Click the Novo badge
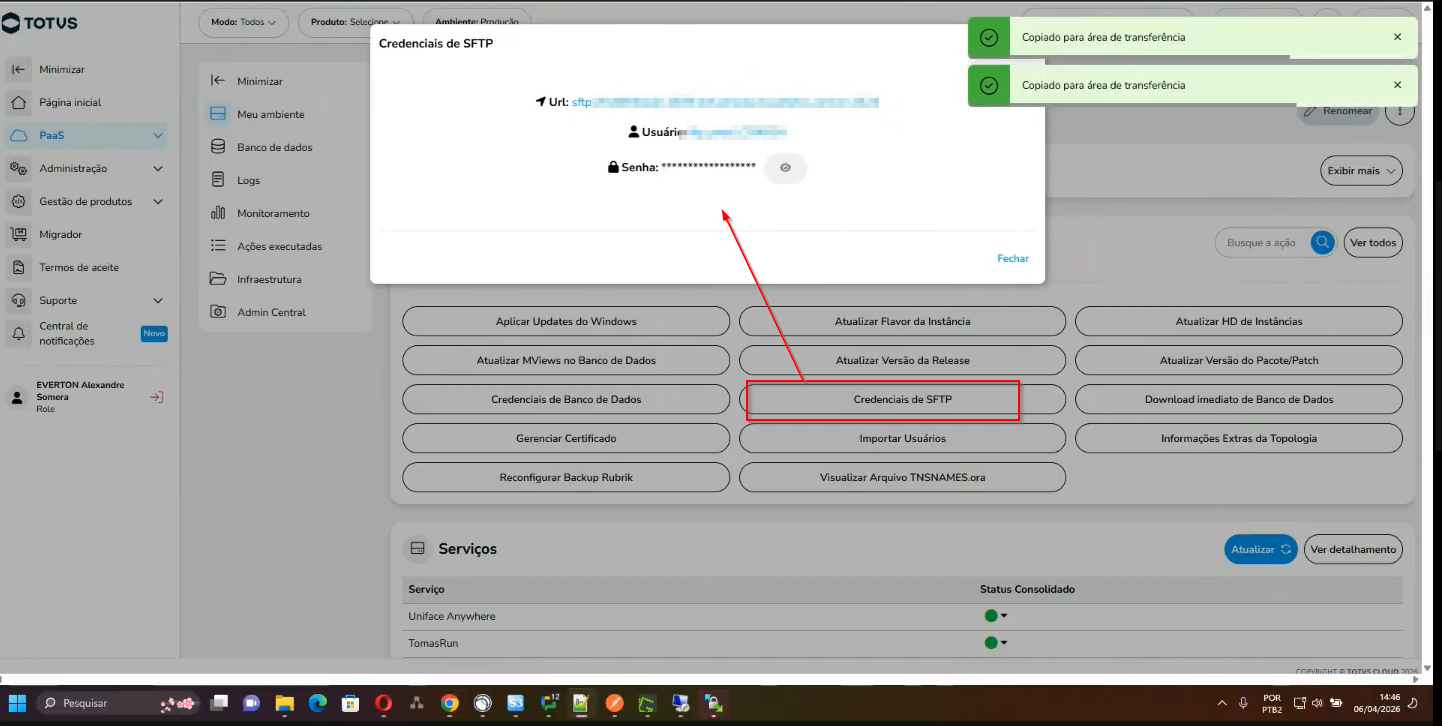This screenshot has width=1442, height=726. (x=154, y=333)
